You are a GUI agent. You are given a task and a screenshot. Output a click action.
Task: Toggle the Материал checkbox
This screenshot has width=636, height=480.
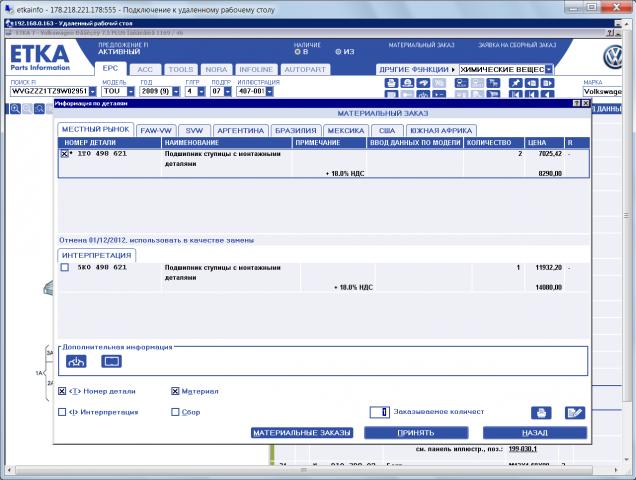click(x=175, y=391)
